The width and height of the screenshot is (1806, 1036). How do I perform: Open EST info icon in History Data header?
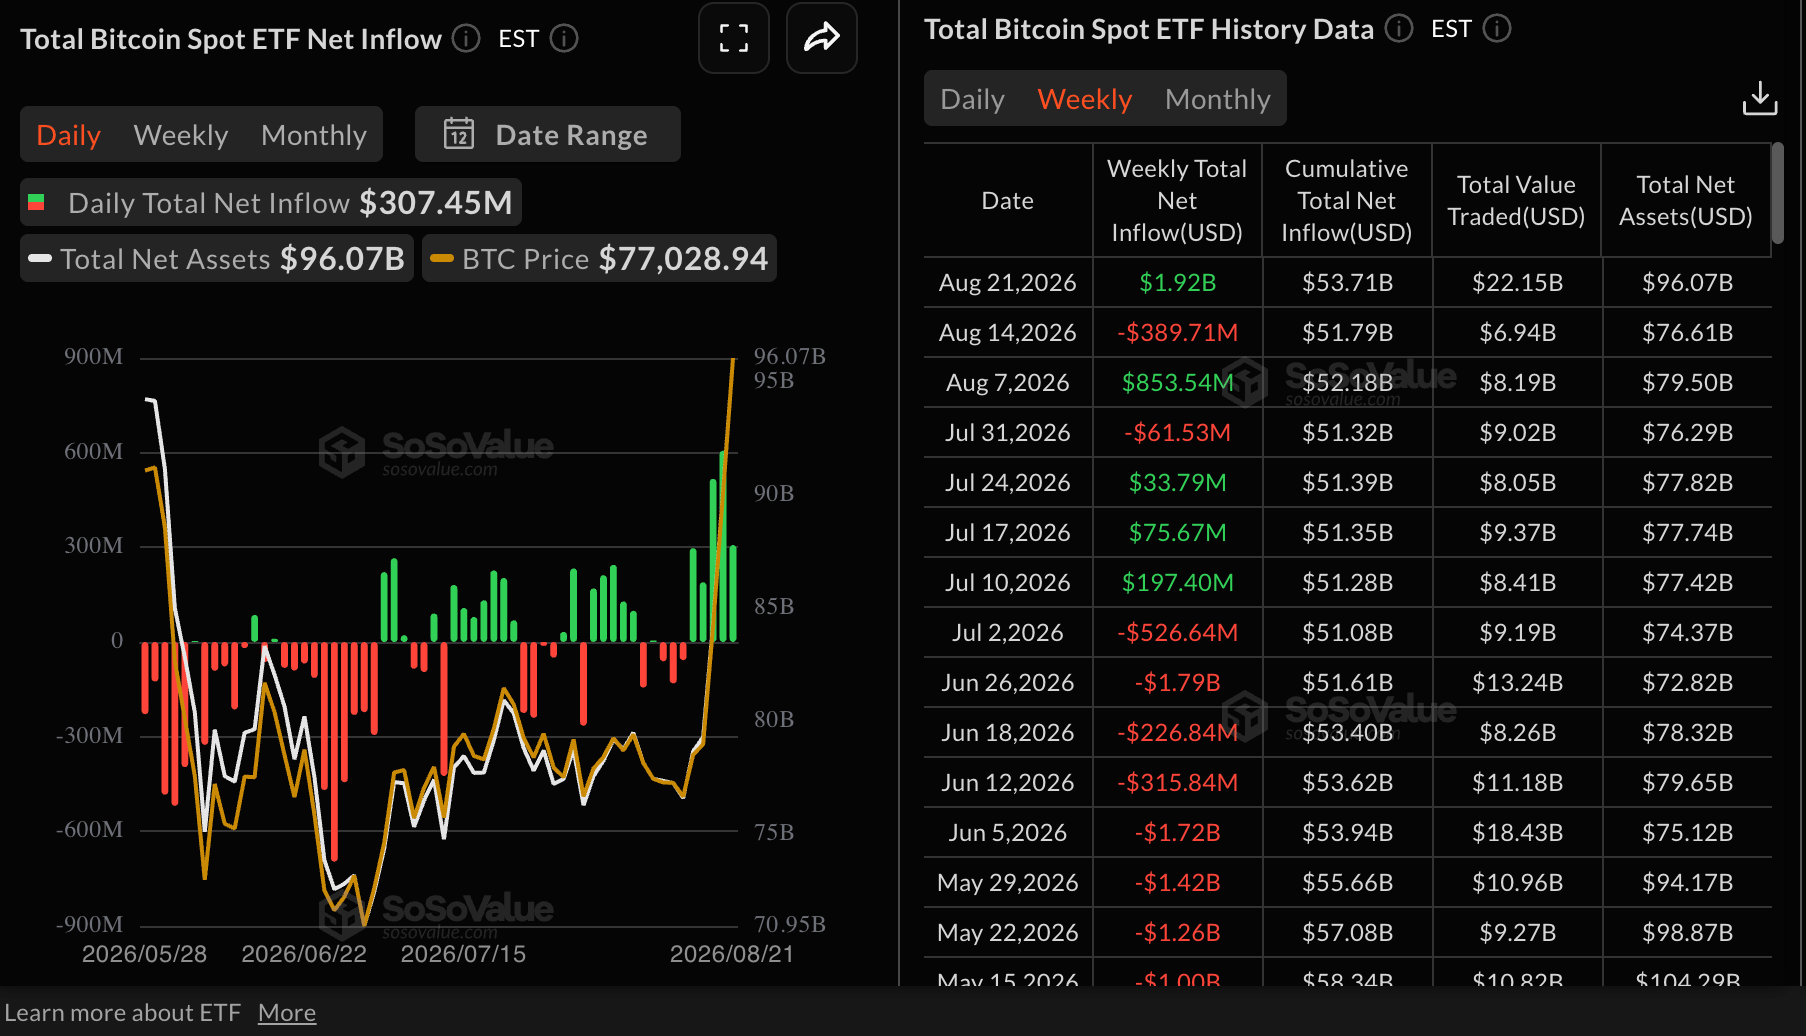1497,28
